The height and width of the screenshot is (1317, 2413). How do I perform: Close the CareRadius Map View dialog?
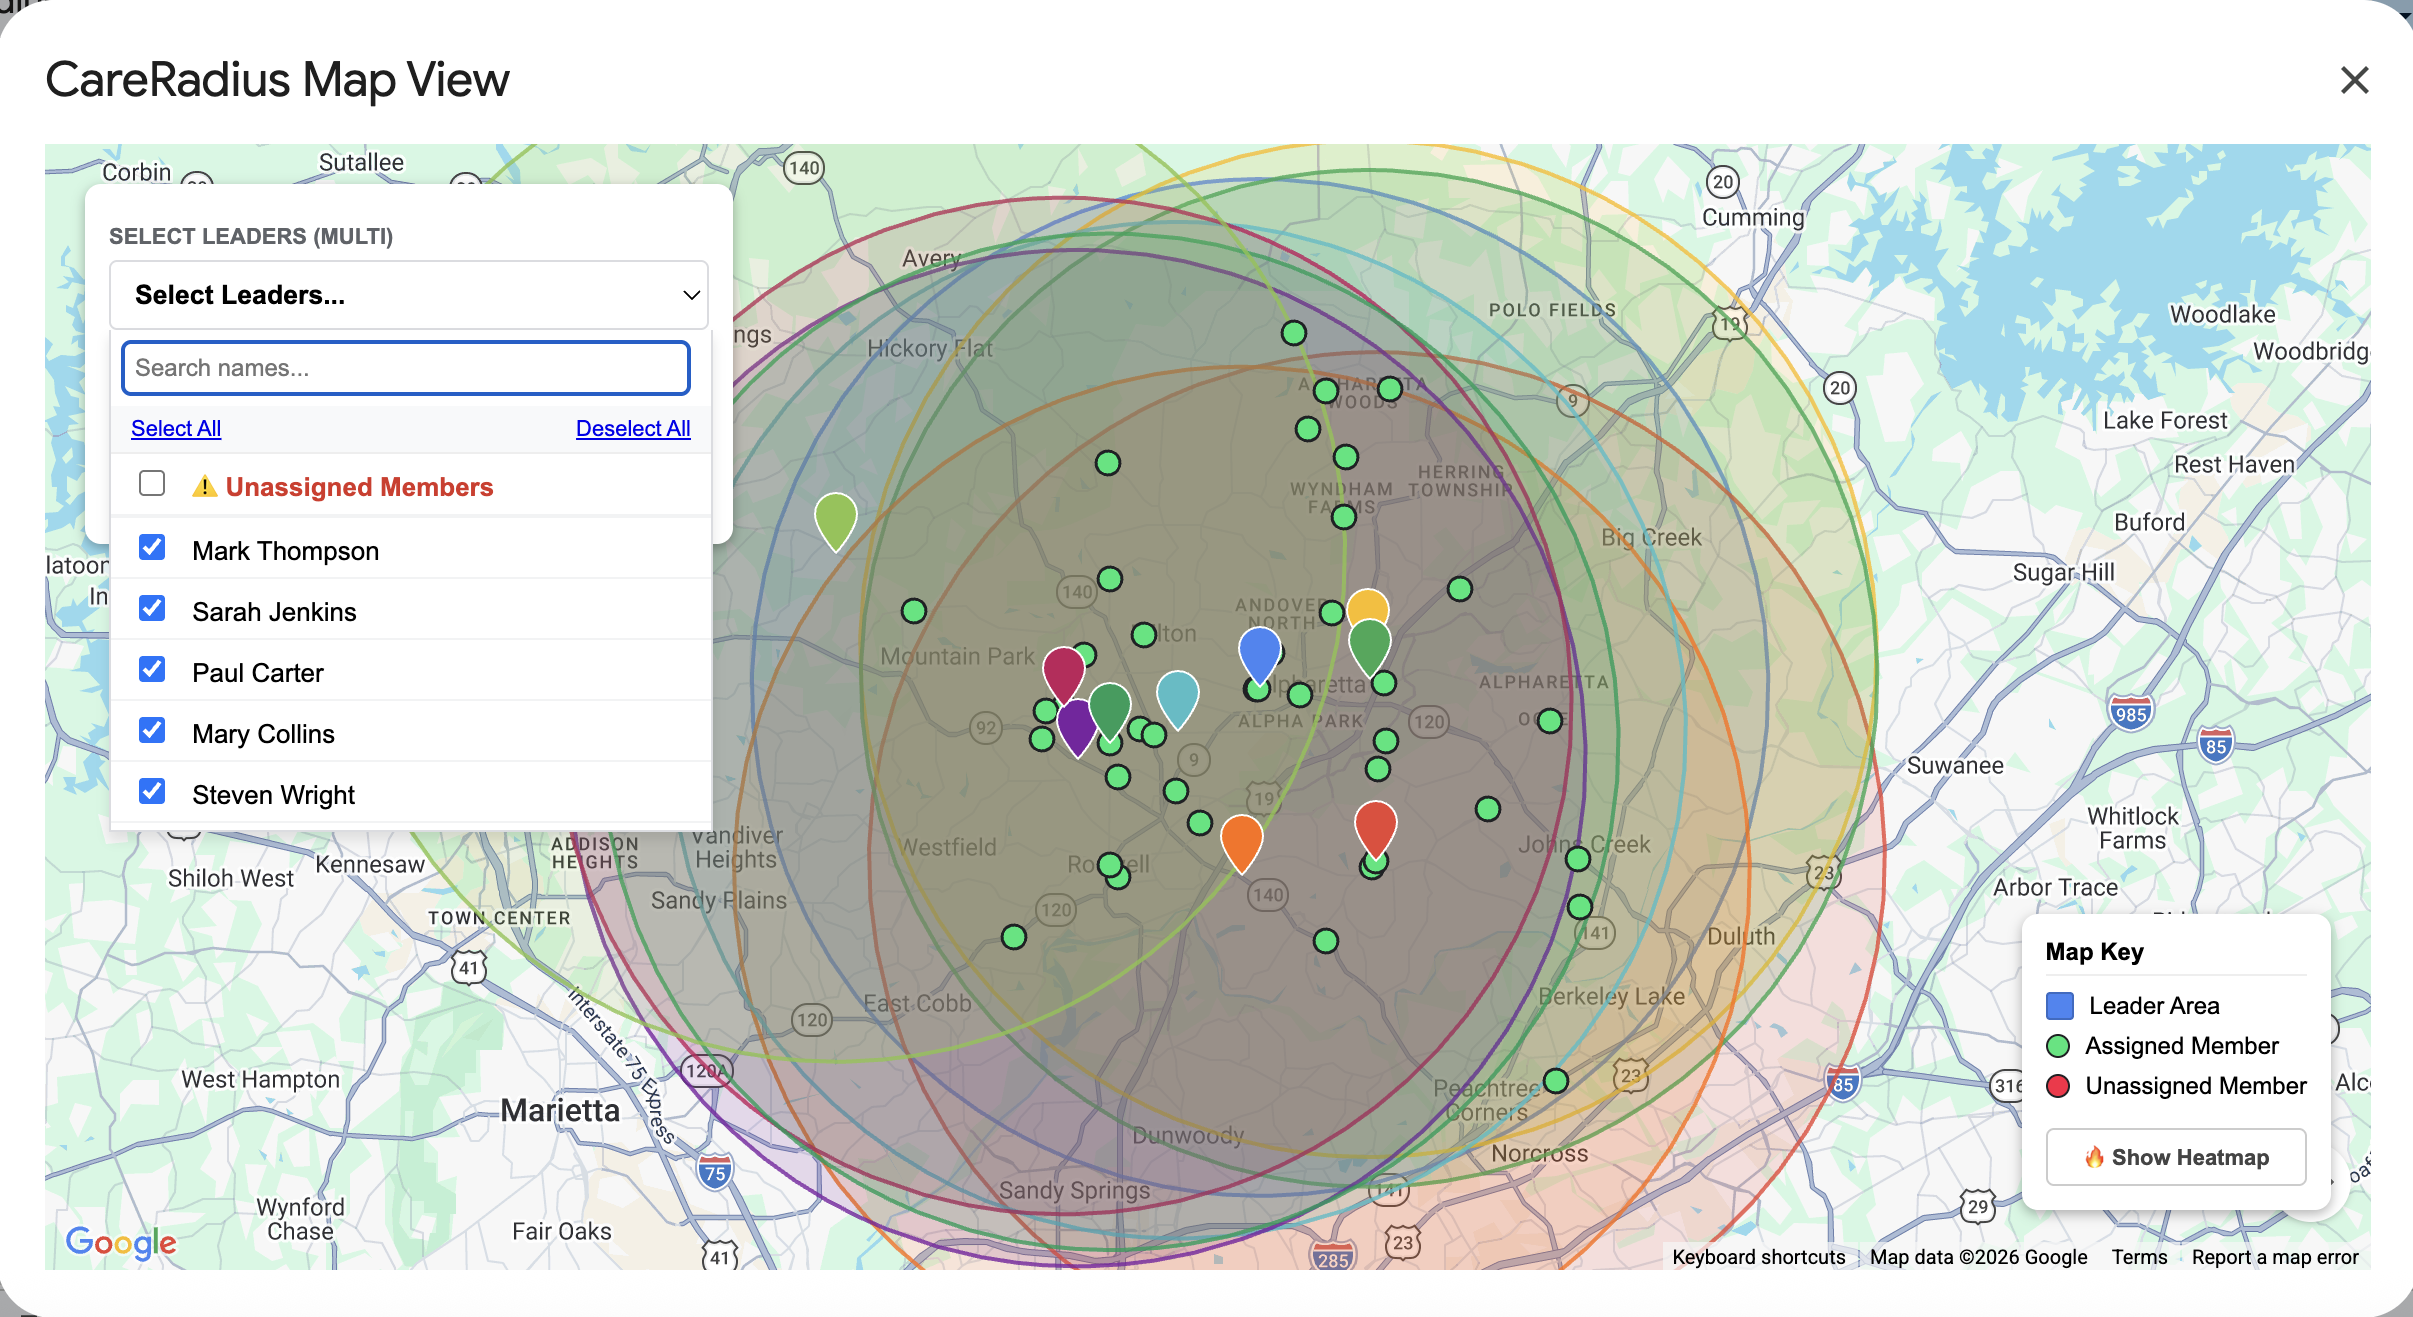(2354, 80)
